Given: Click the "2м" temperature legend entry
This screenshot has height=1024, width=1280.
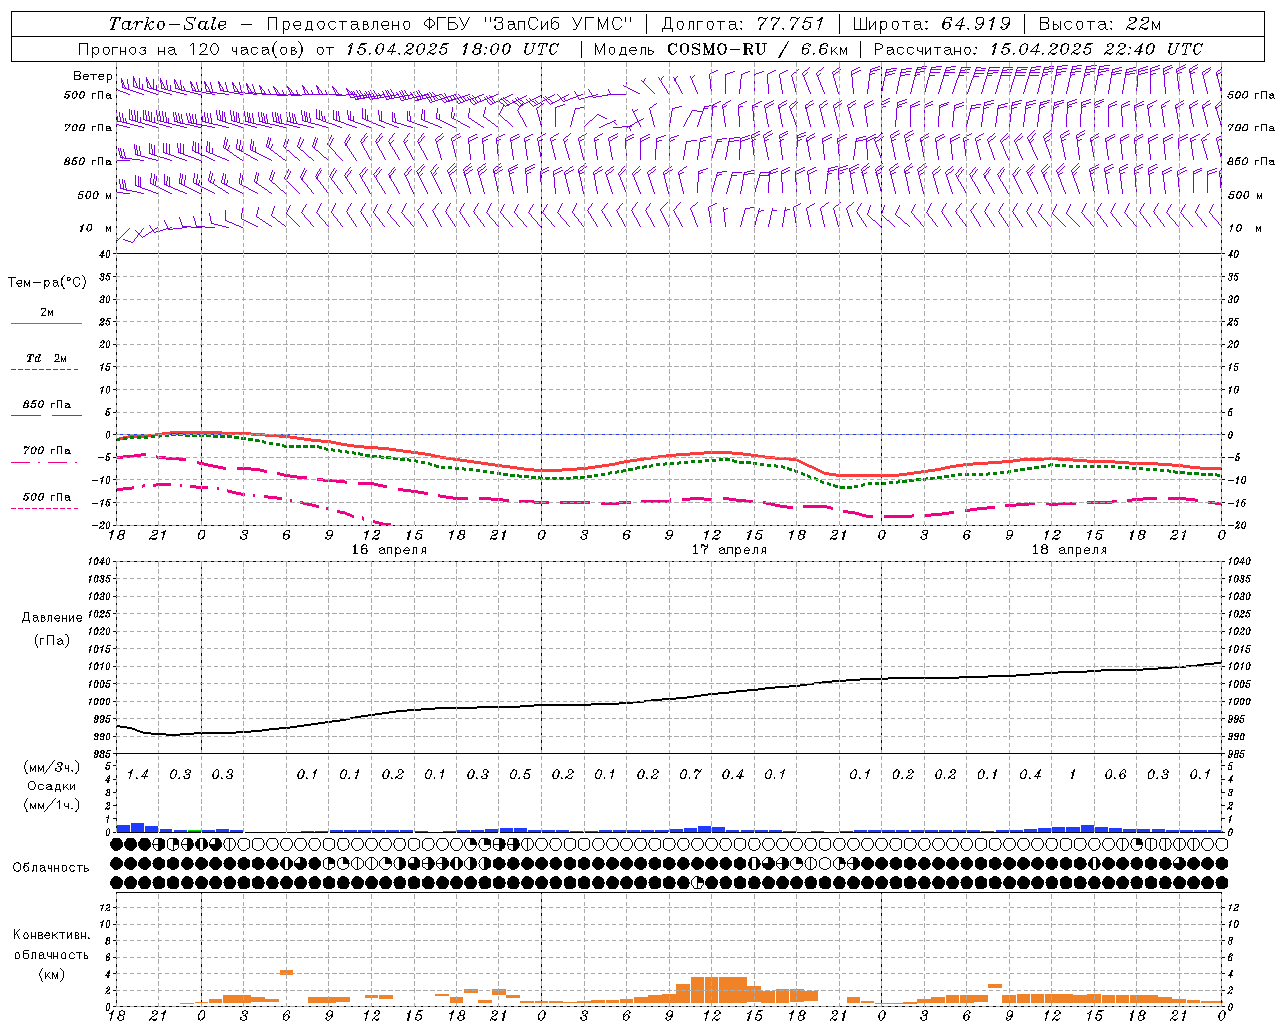Looking at the screenshot, I should [x=47, y=312].
